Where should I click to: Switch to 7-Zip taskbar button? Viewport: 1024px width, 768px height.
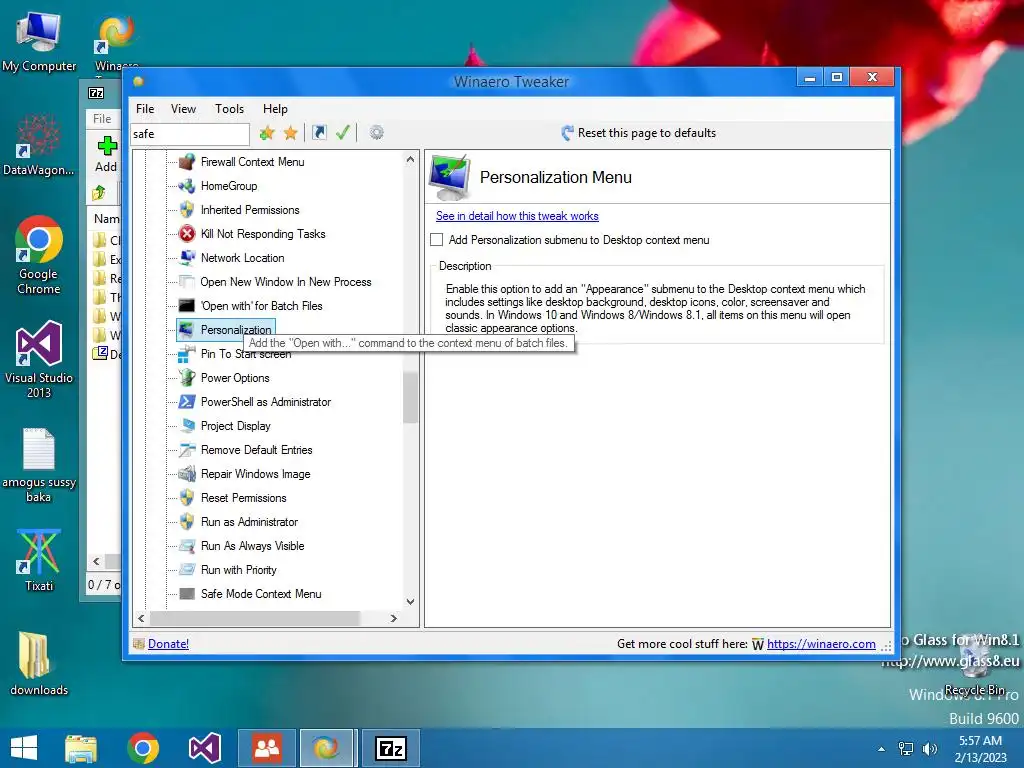[x=391, y=748]
